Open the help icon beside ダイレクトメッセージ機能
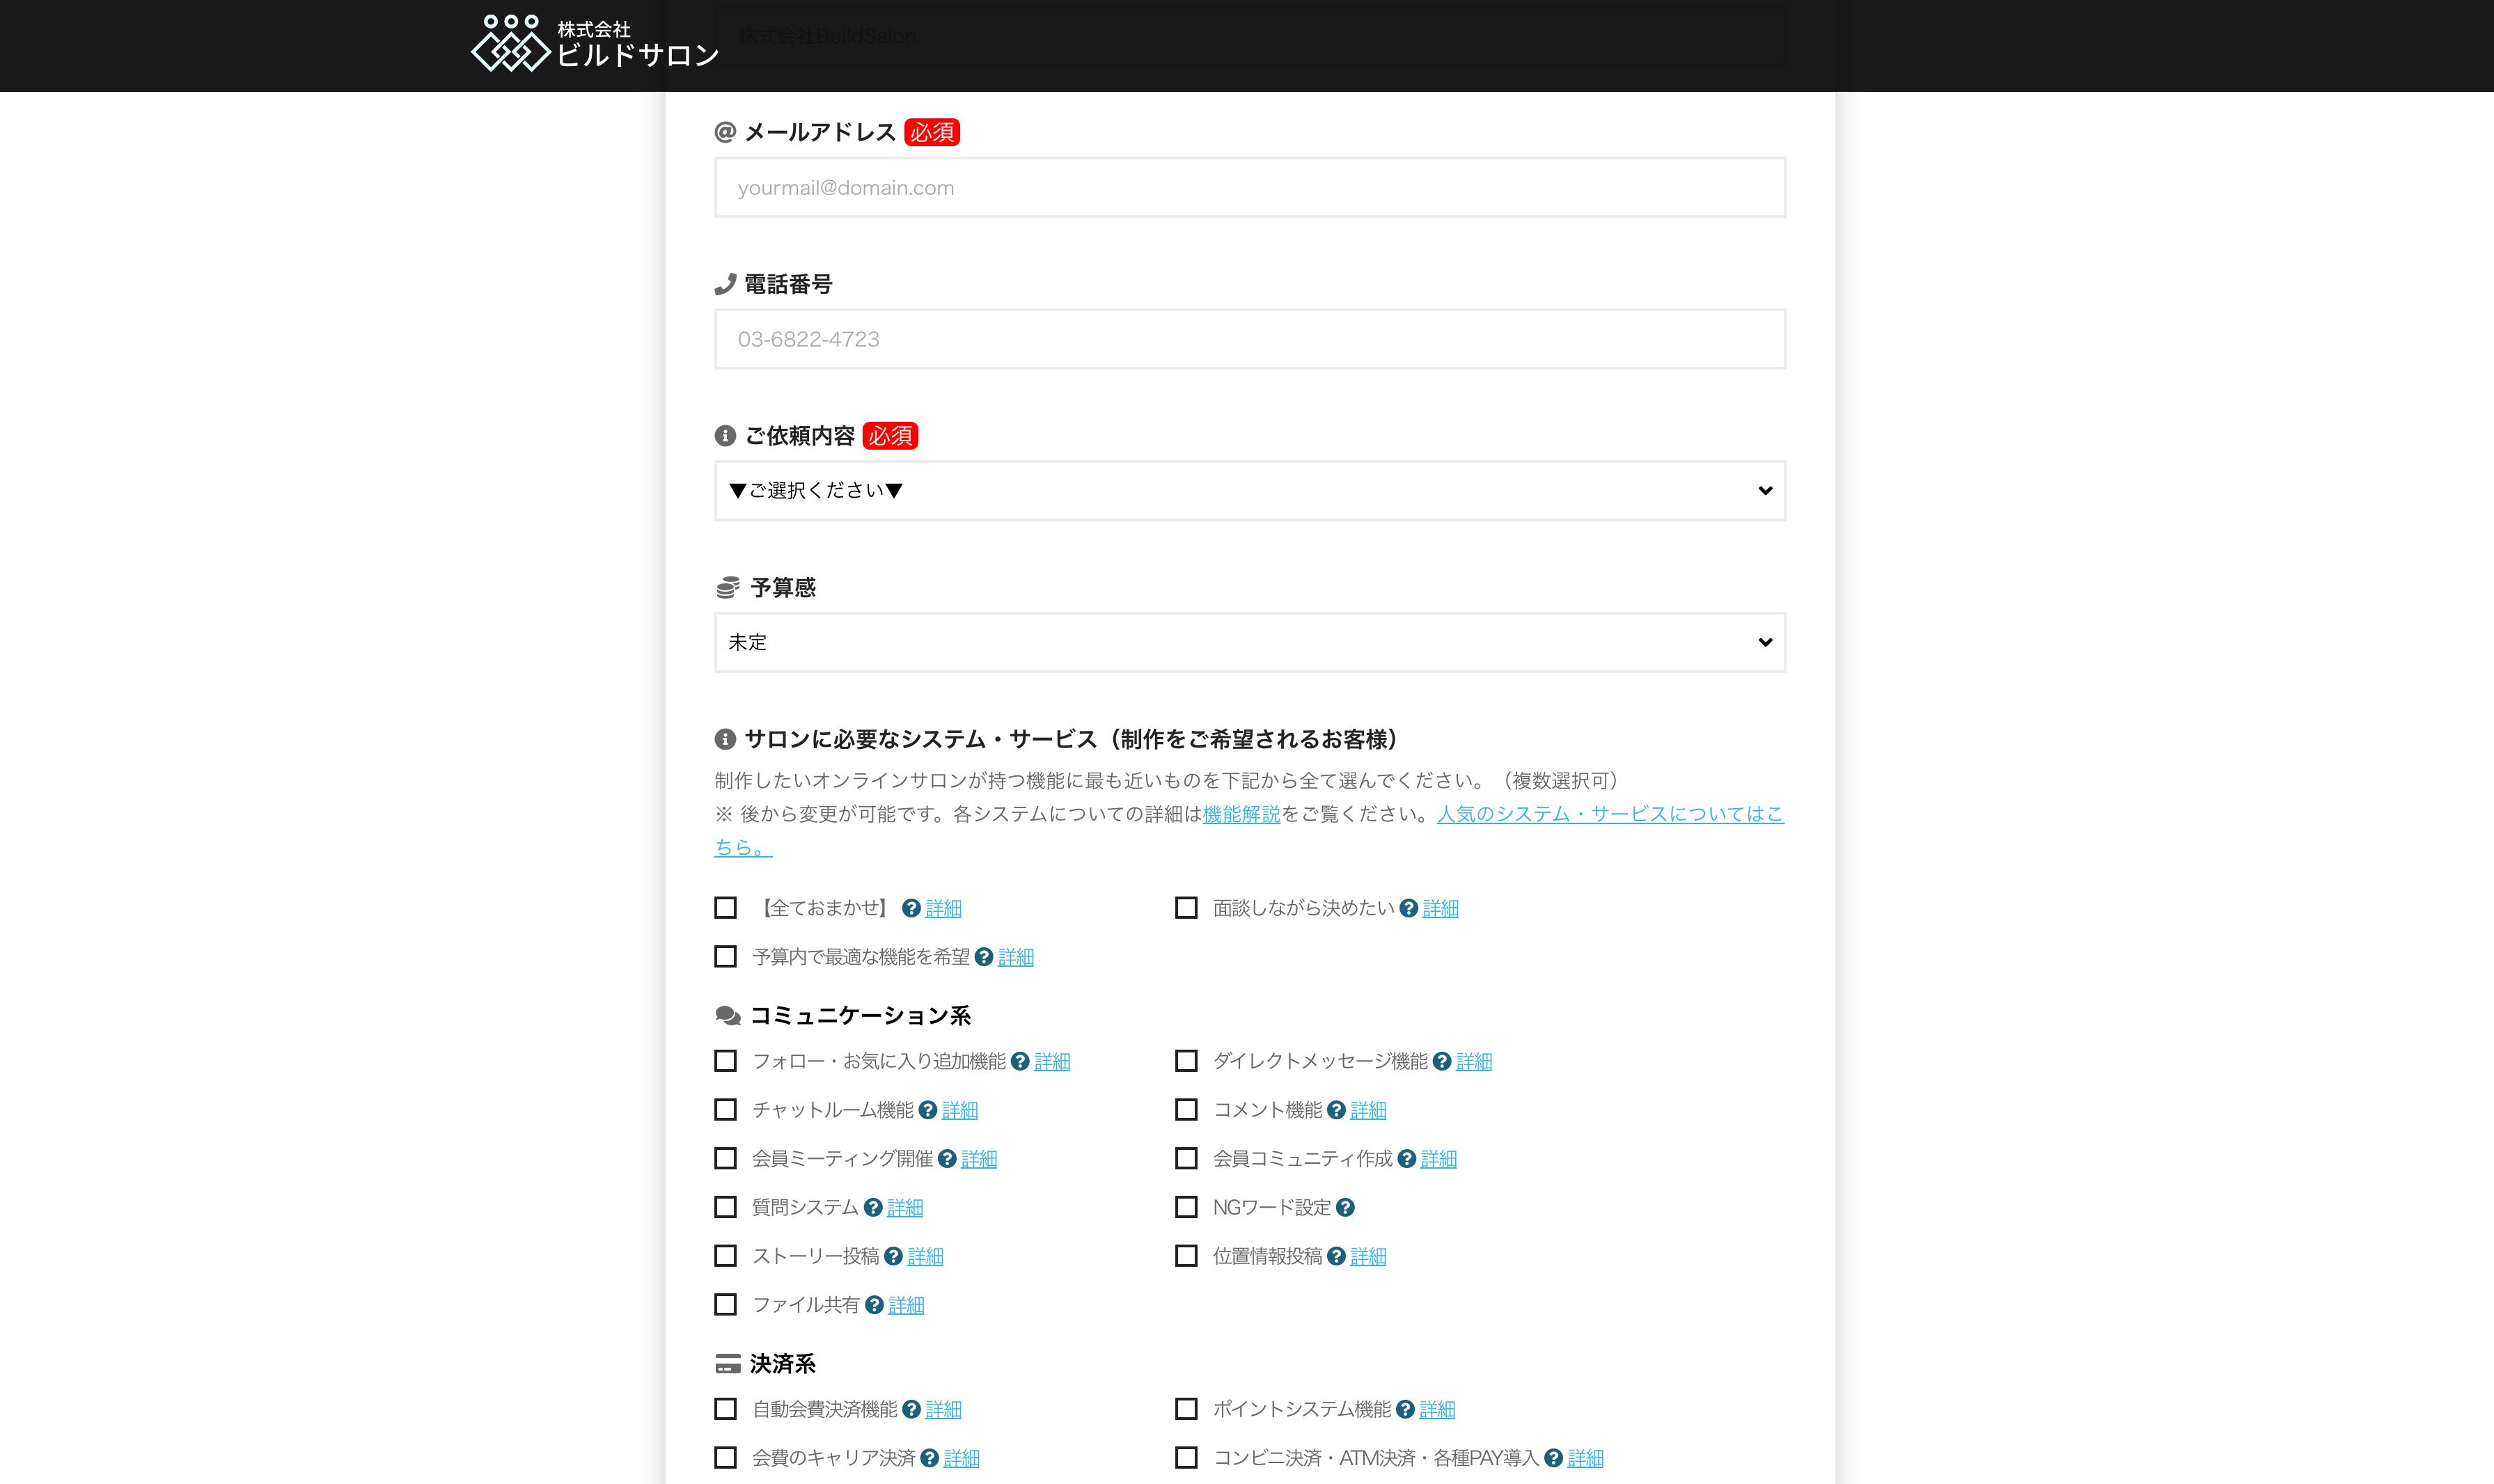 (x=1441, y=1061)
